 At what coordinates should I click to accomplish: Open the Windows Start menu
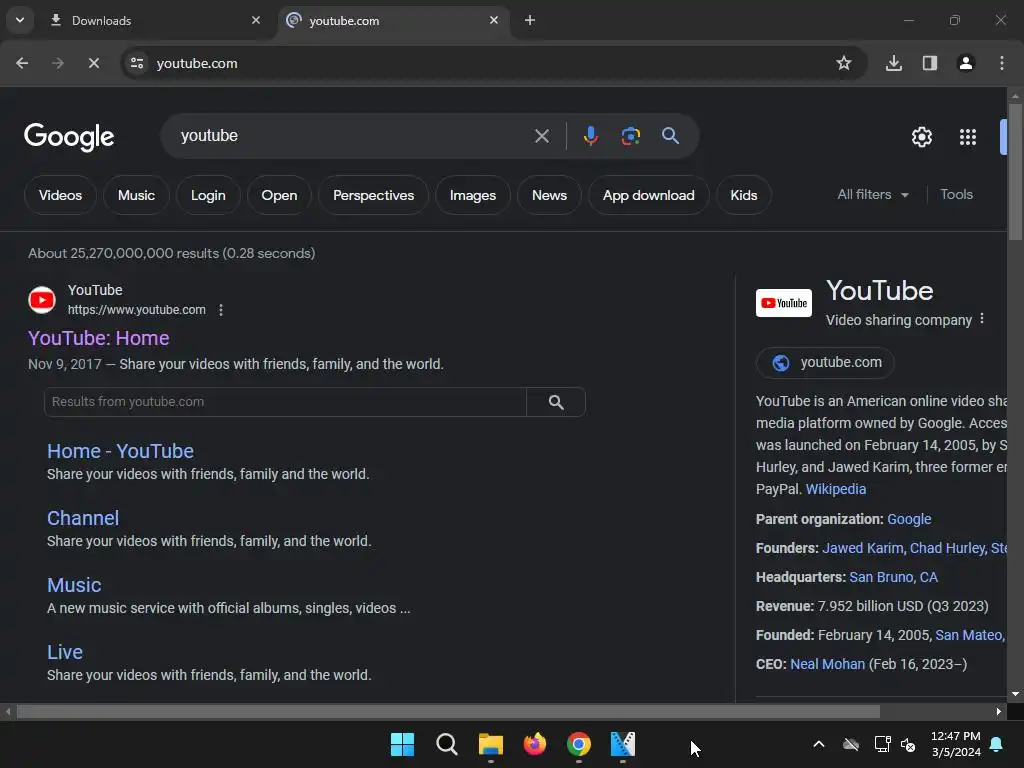[x=402, y=744]
